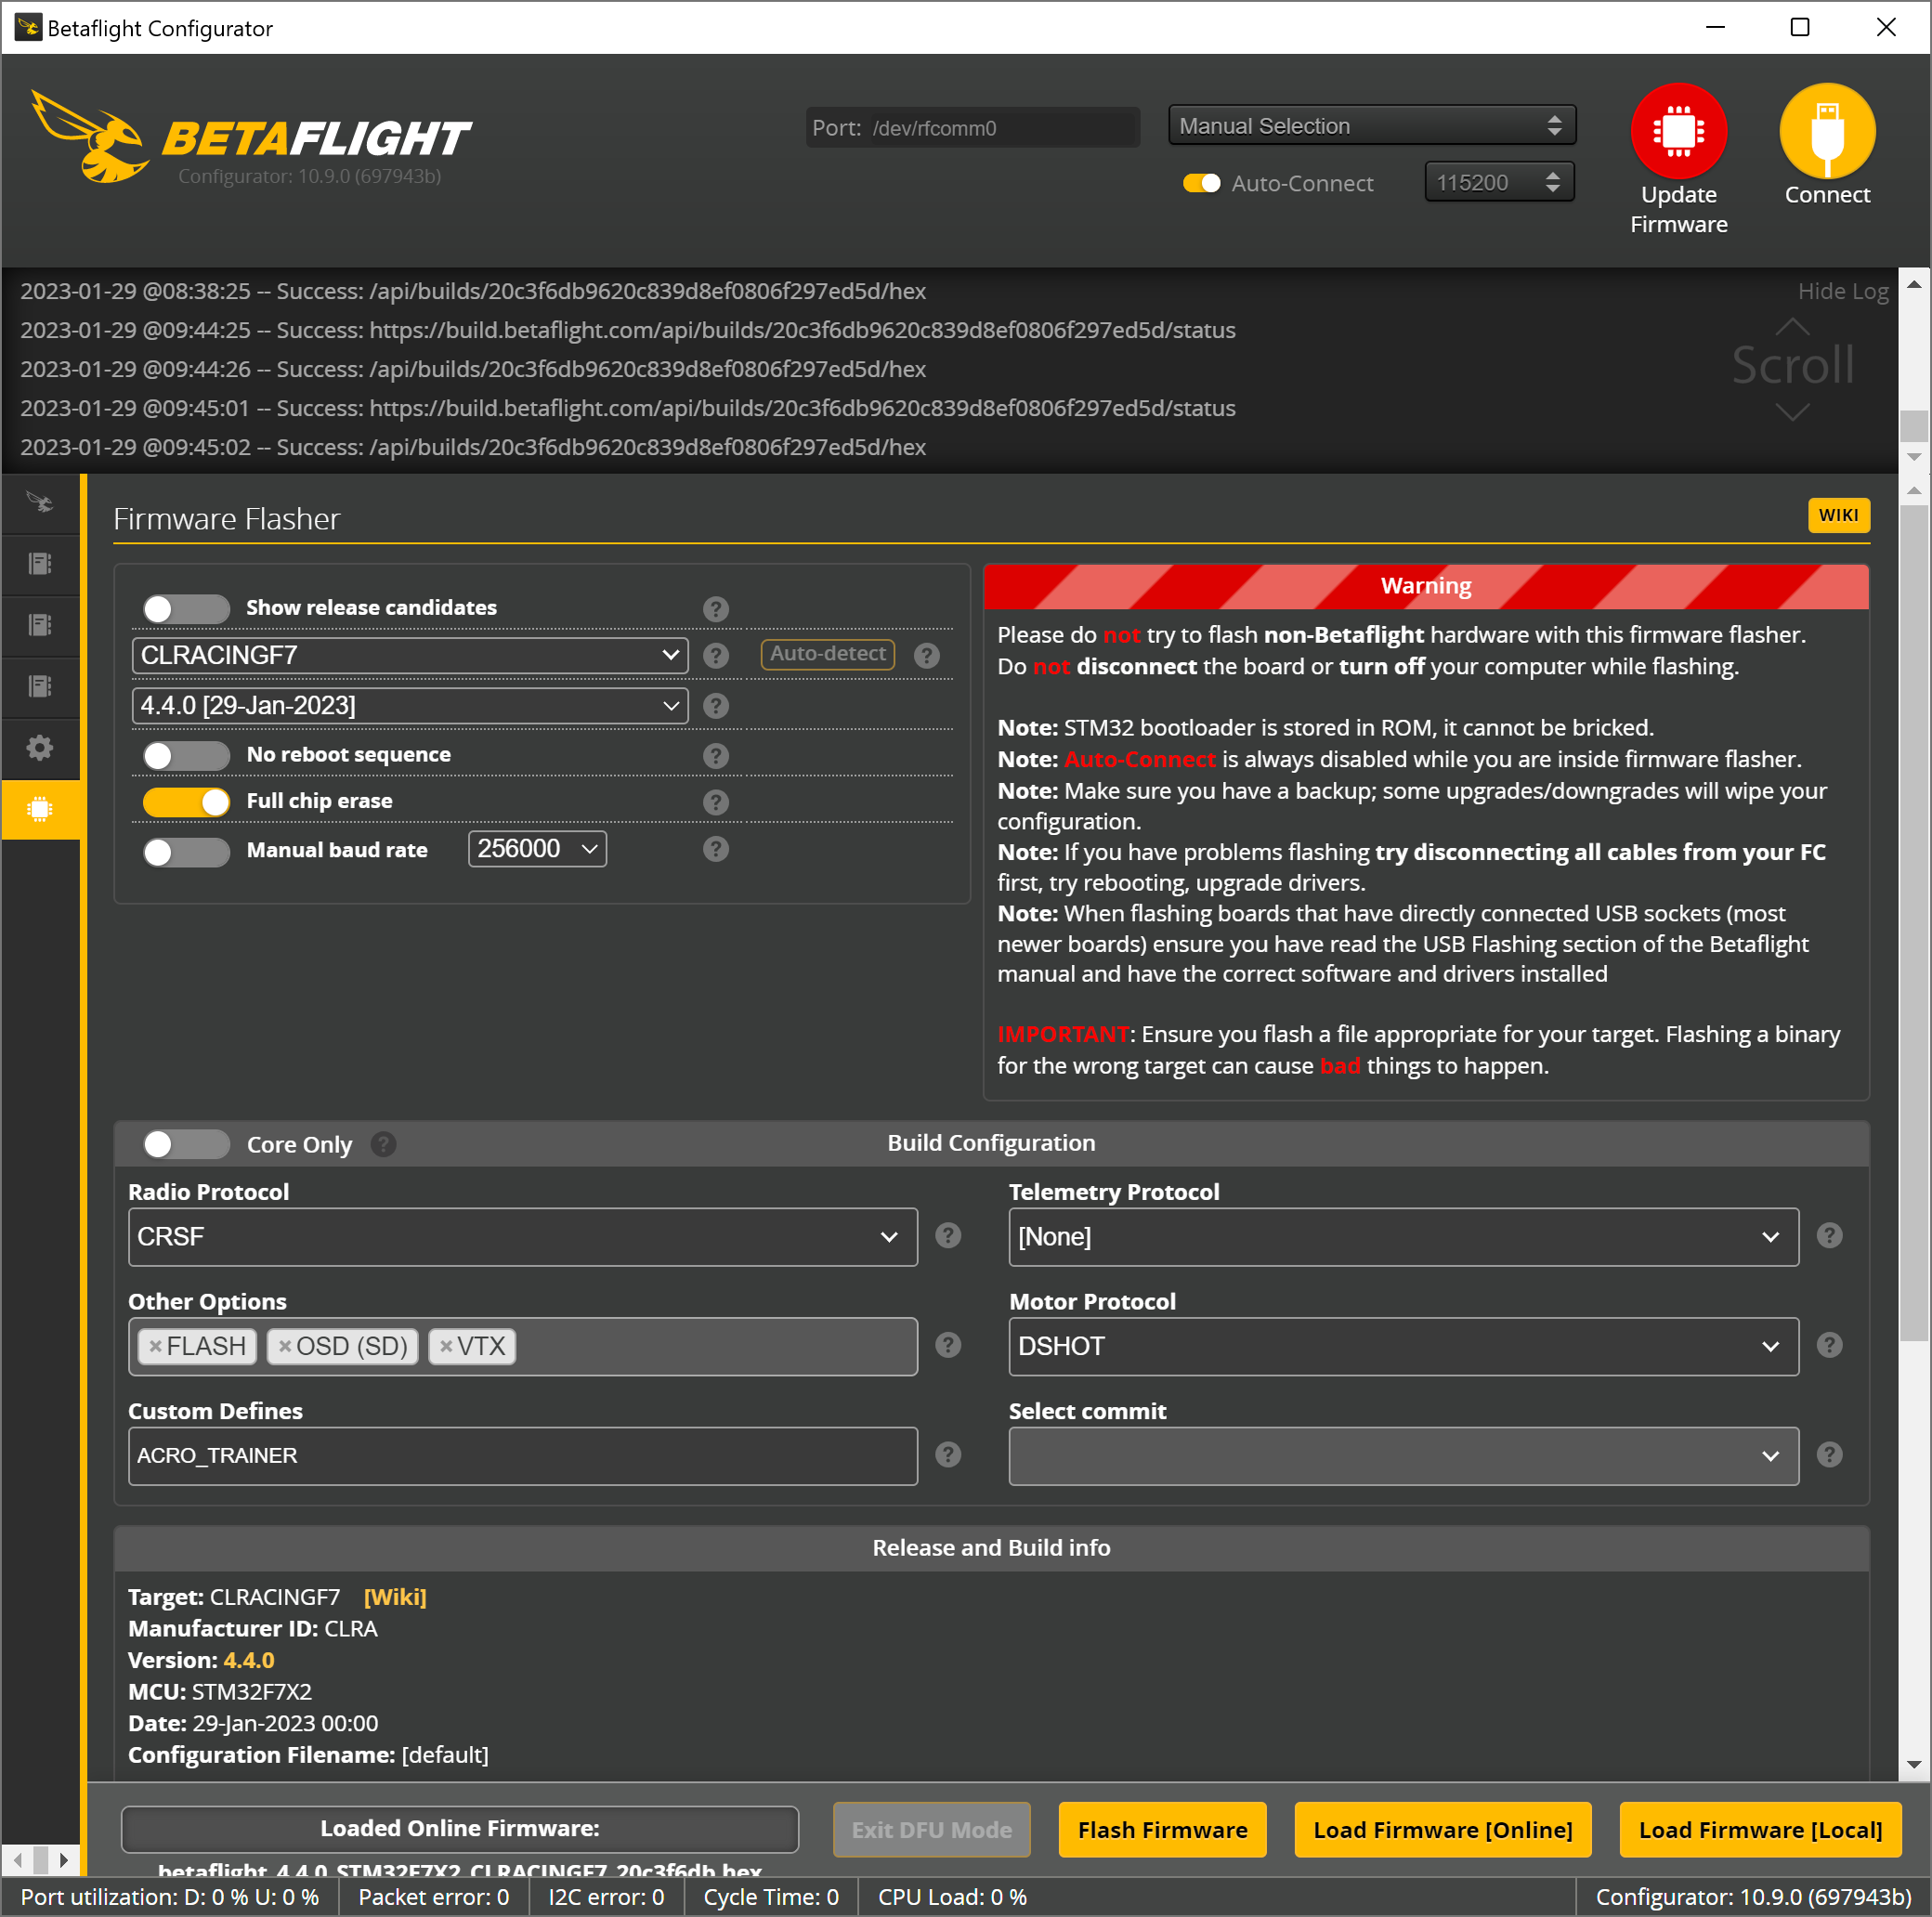Select the Firmware Flasher chip icon in sidebar
This screenshot has width=1932, height=1917.
[40, 809]
